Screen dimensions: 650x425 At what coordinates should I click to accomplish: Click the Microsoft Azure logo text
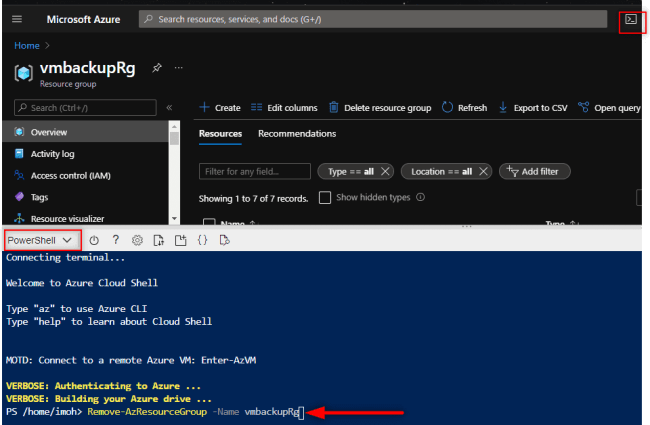point(83,19)
